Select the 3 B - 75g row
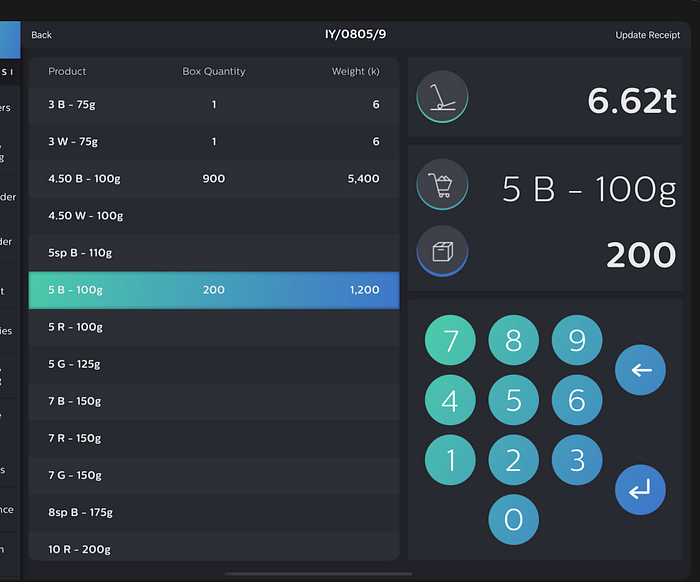700x582 pixels. pyautogui.click(x=214, y=104)
